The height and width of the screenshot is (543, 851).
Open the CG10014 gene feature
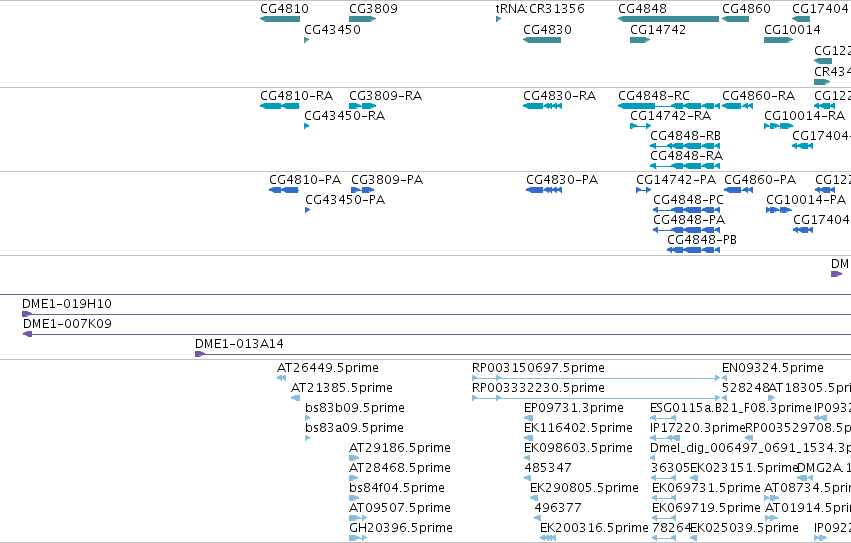click(x=778, y=40)
